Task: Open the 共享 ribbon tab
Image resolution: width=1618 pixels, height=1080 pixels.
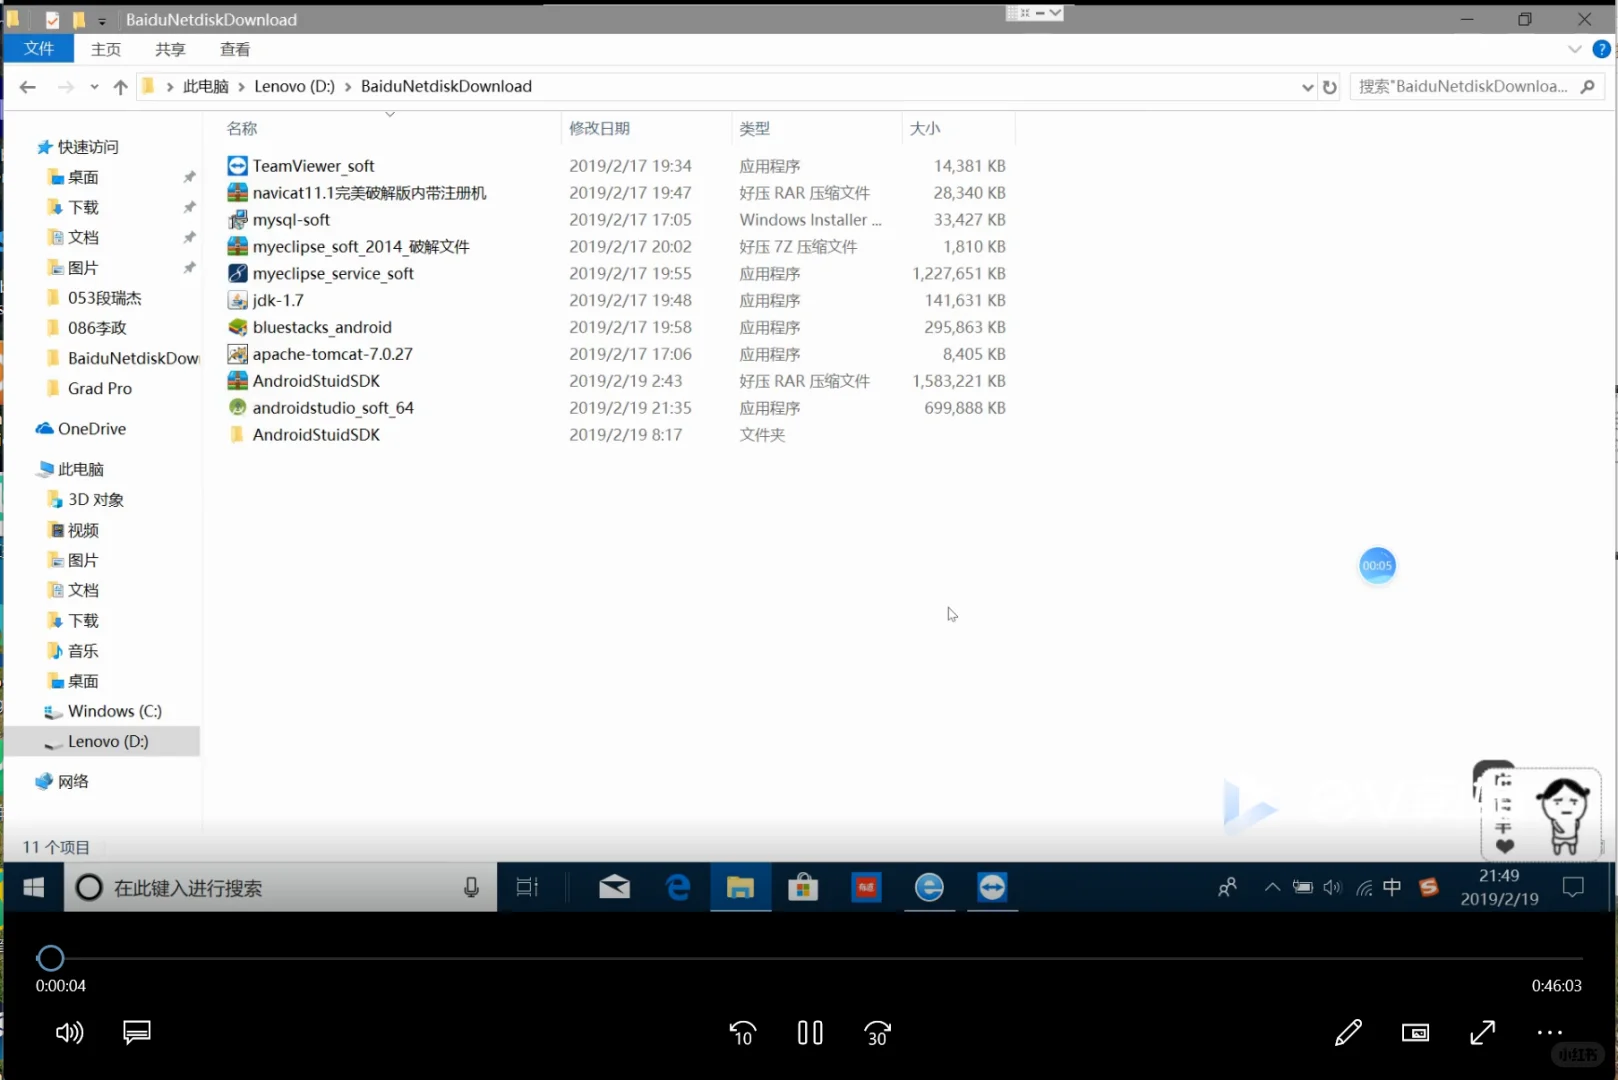Action: tap(170, 49)
